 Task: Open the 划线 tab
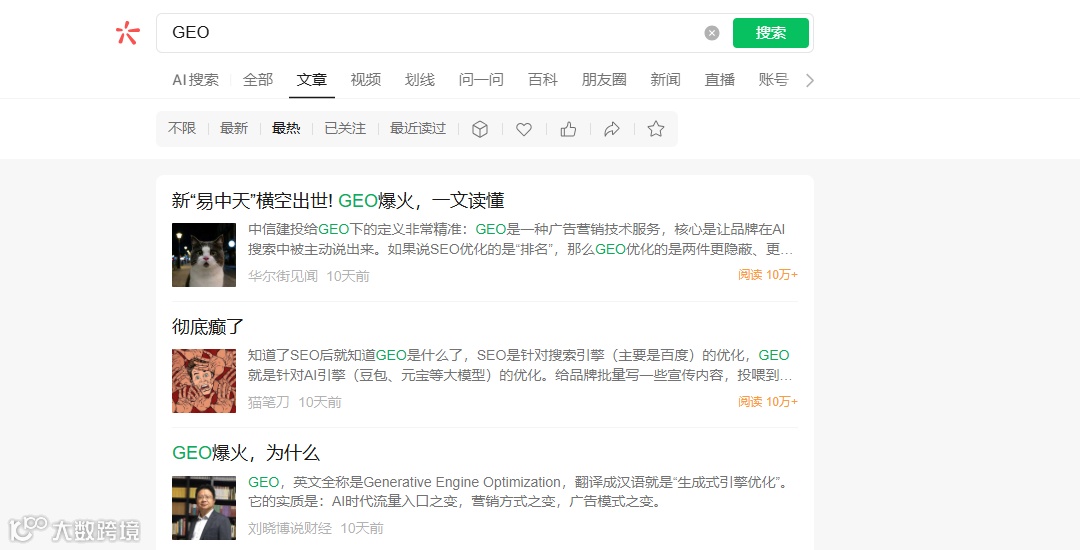tap(419, 80)
